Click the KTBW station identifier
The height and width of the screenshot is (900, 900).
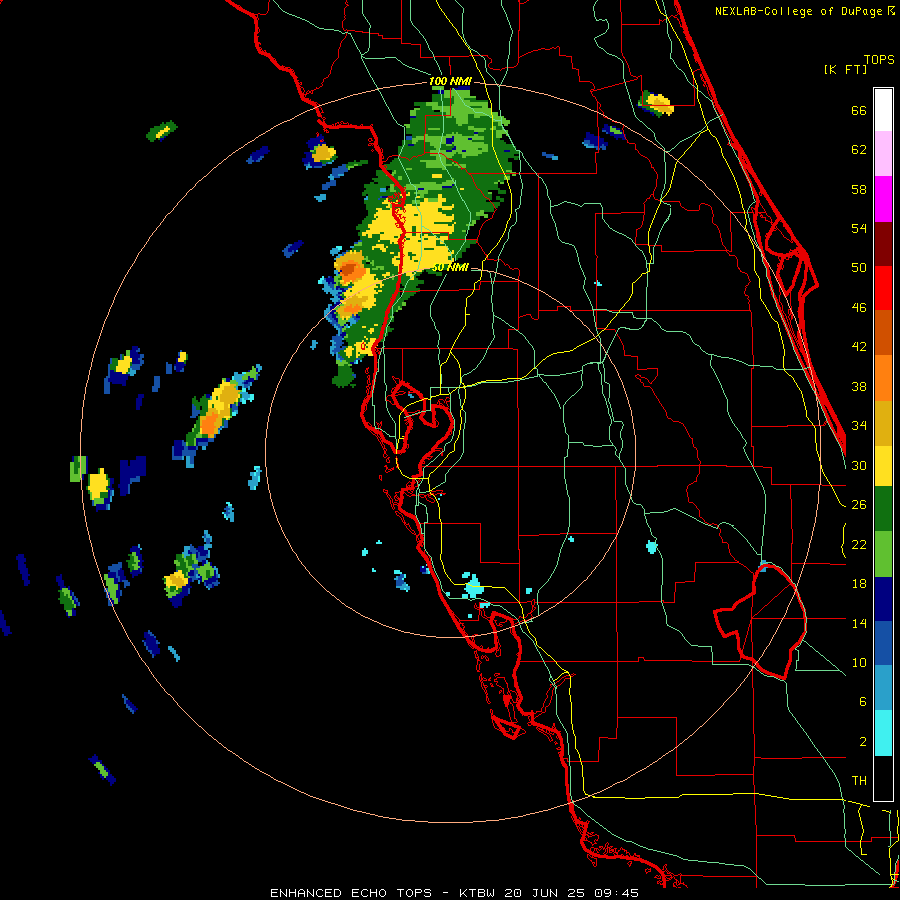click(477, 893)
